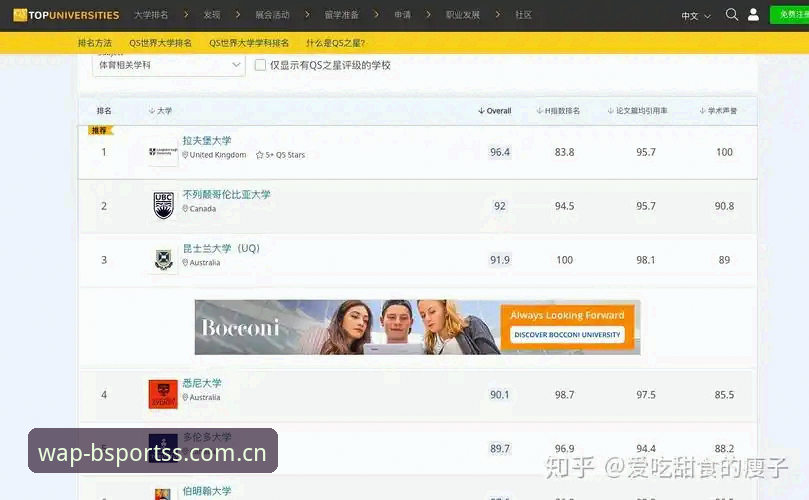Open the 留学准备 menu

point(342,15)
